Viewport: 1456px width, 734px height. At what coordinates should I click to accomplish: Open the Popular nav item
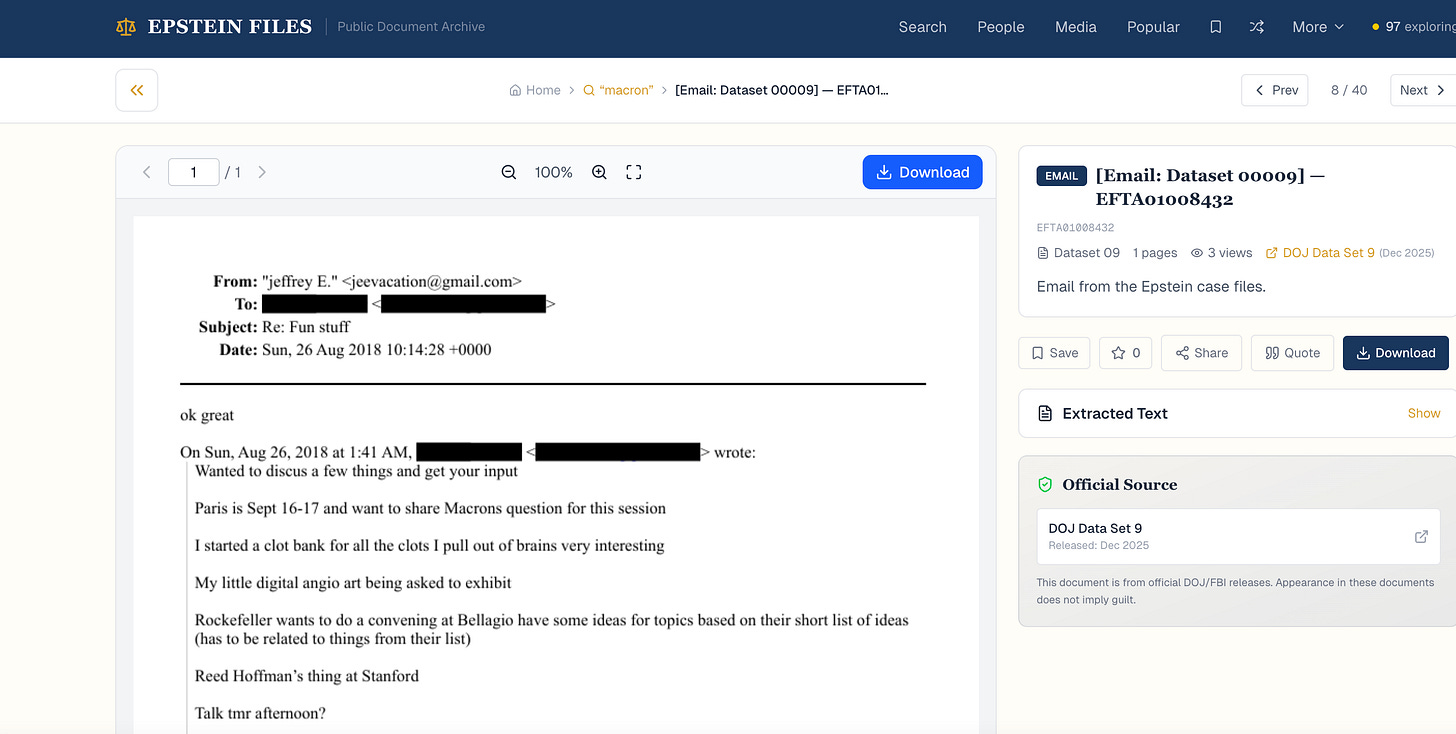click(x=1153, y=27)
